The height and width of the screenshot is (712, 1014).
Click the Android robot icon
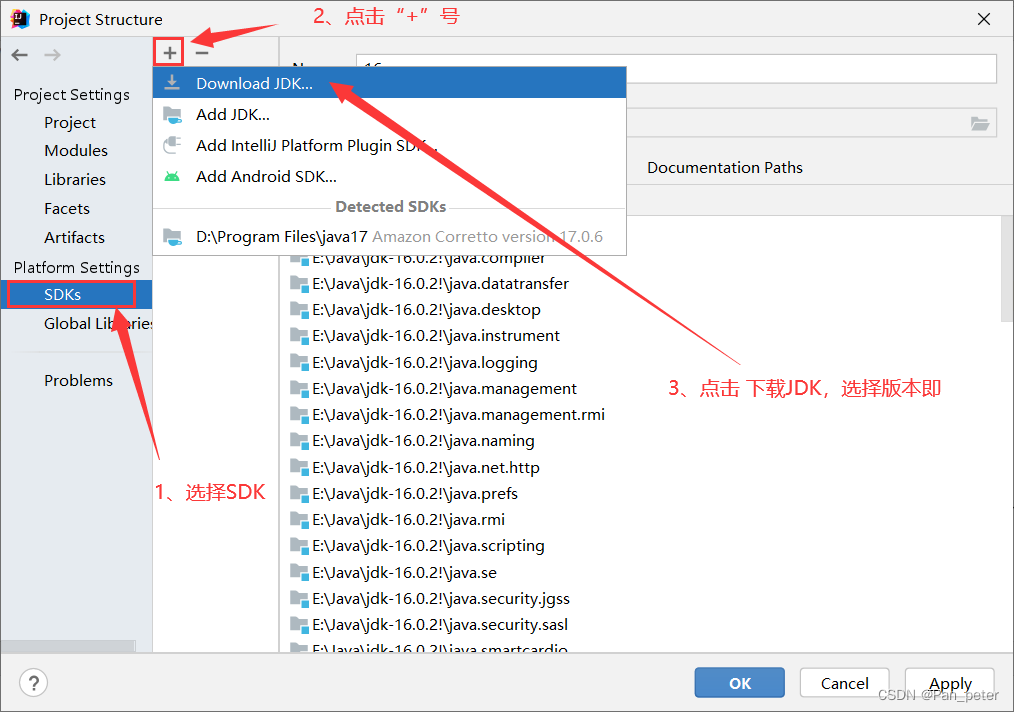coord(172,177)
